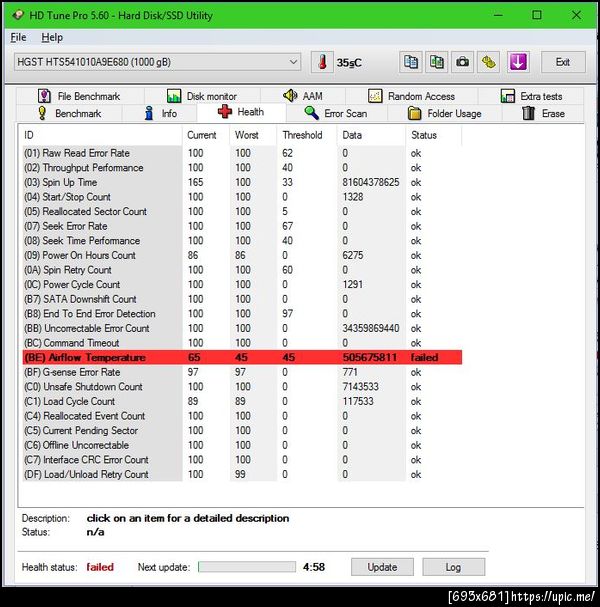Select the (07) Seek Error Rate row

pos(242,226)
